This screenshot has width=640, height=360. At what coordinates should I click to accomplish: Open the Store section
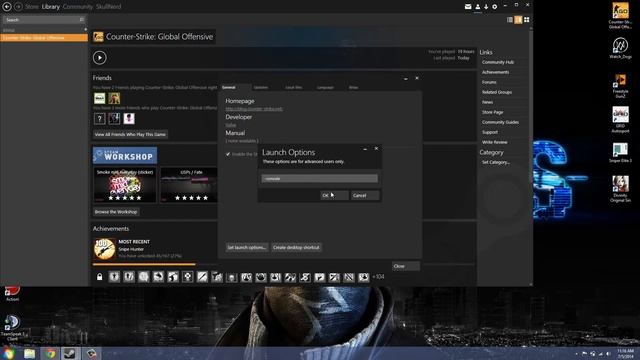pos(32,7)
